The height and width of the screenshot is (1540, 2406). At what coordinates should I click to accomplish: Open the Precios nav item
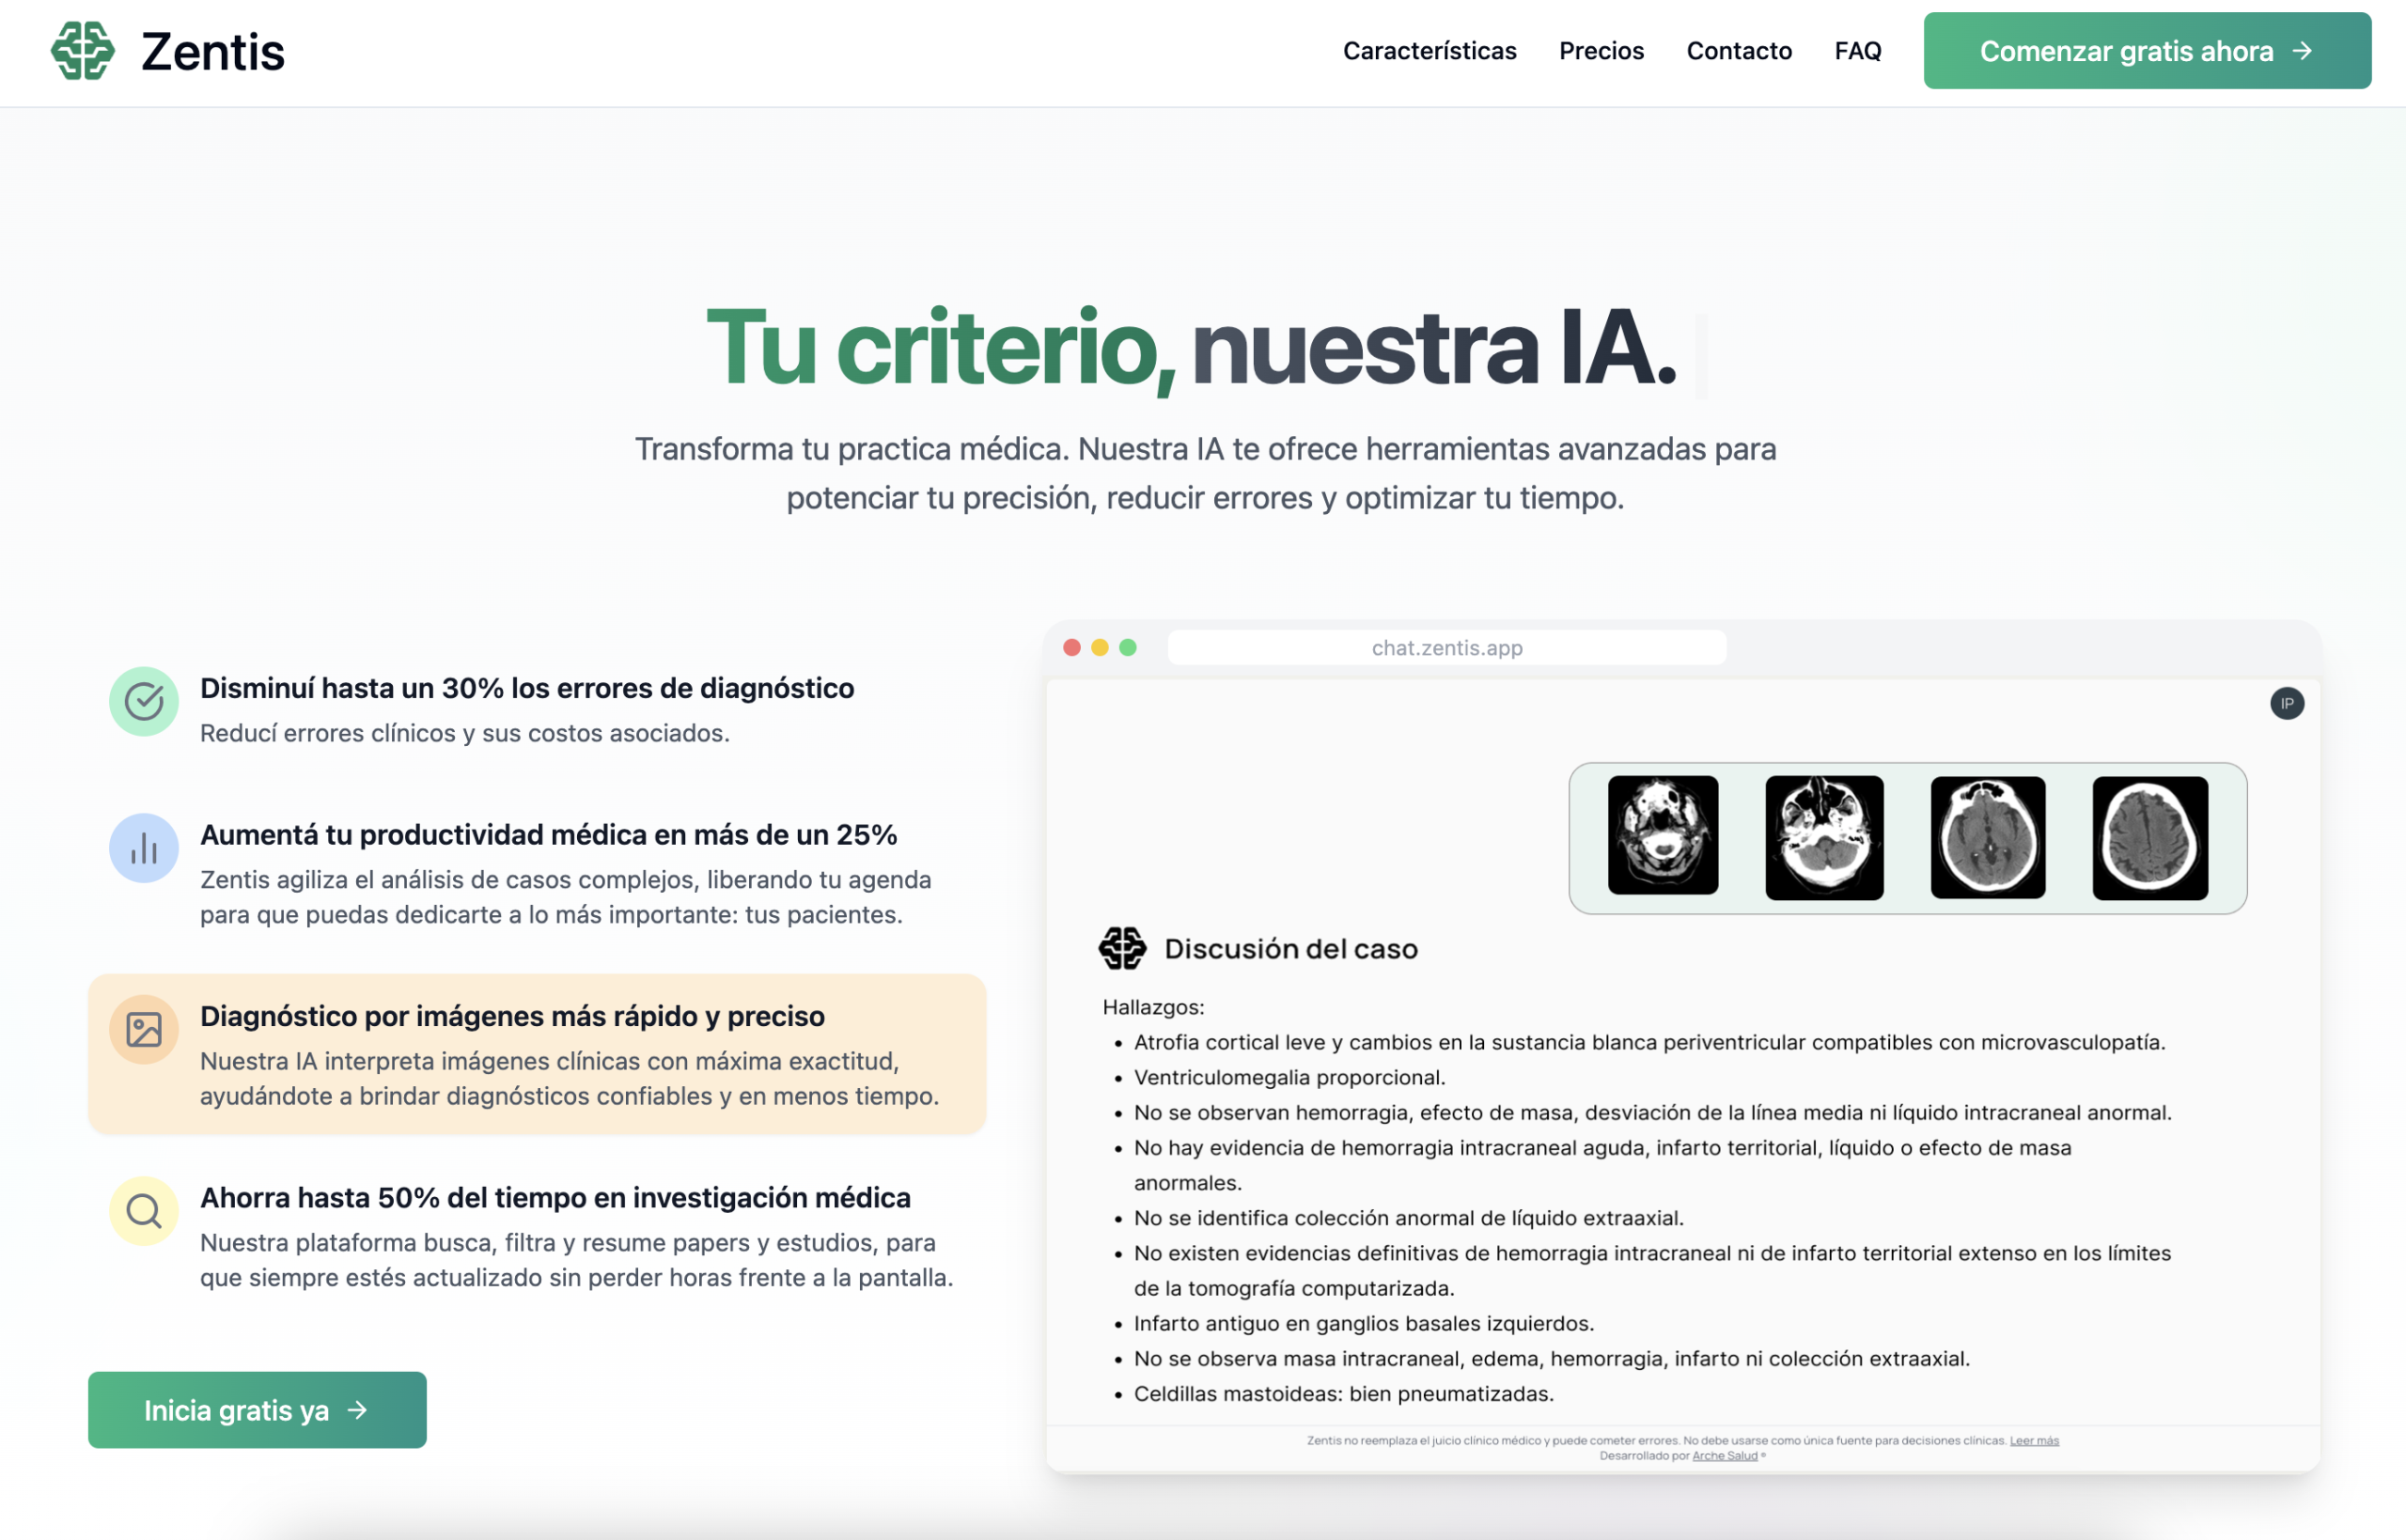(x=1601, y=51)
